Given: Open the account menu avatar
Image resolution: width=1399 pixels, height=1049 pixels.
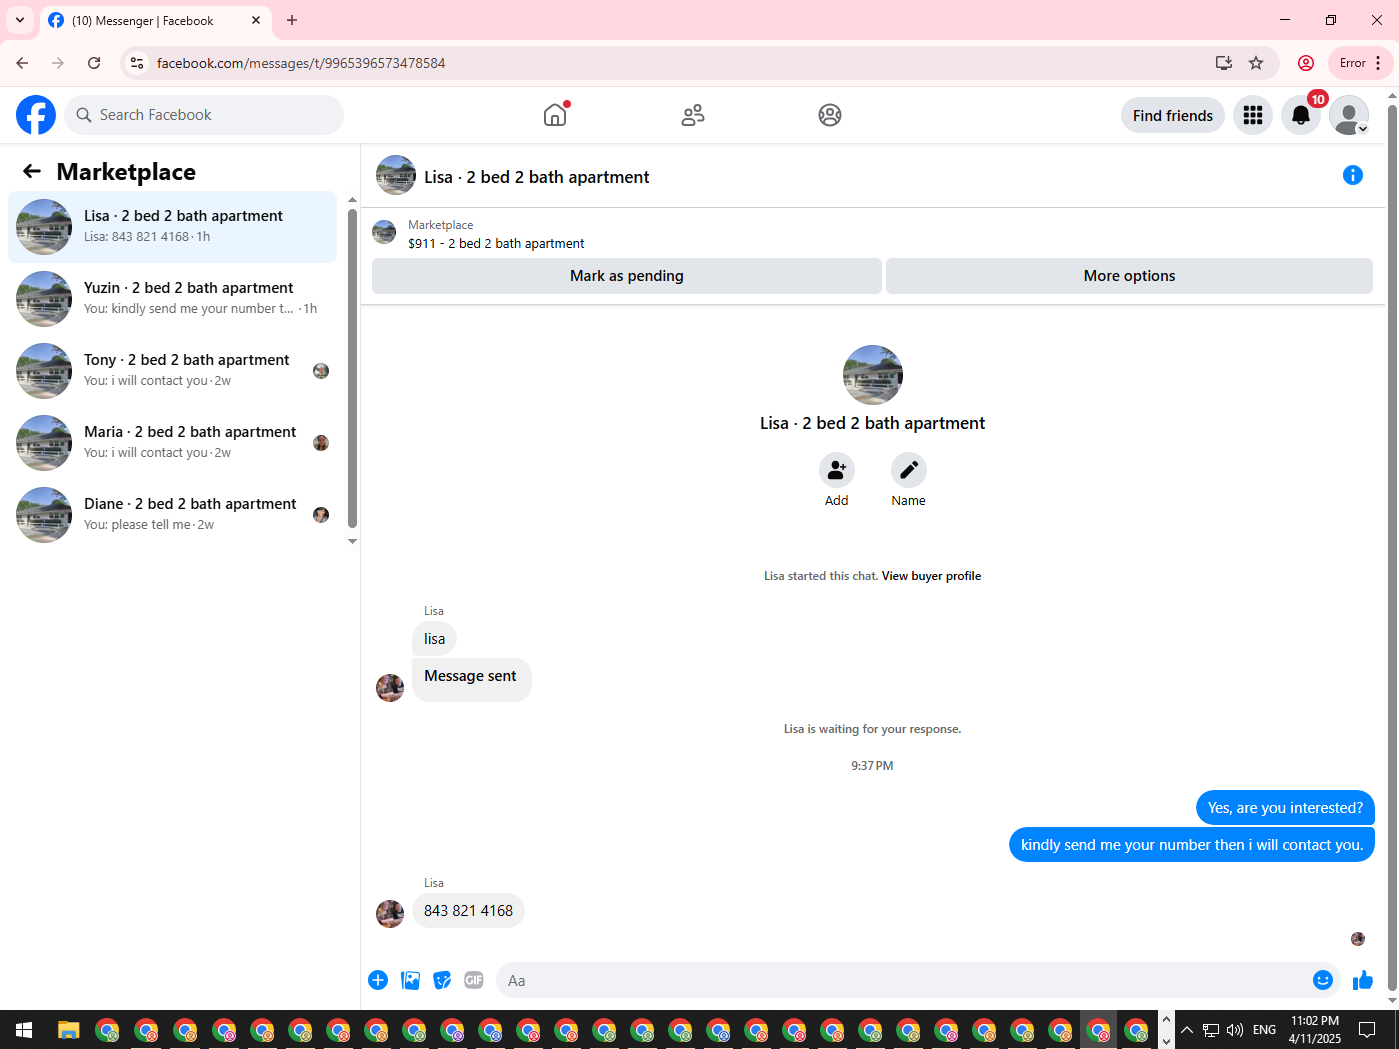Looking at the screenshot, I should tap(1349, 115).
